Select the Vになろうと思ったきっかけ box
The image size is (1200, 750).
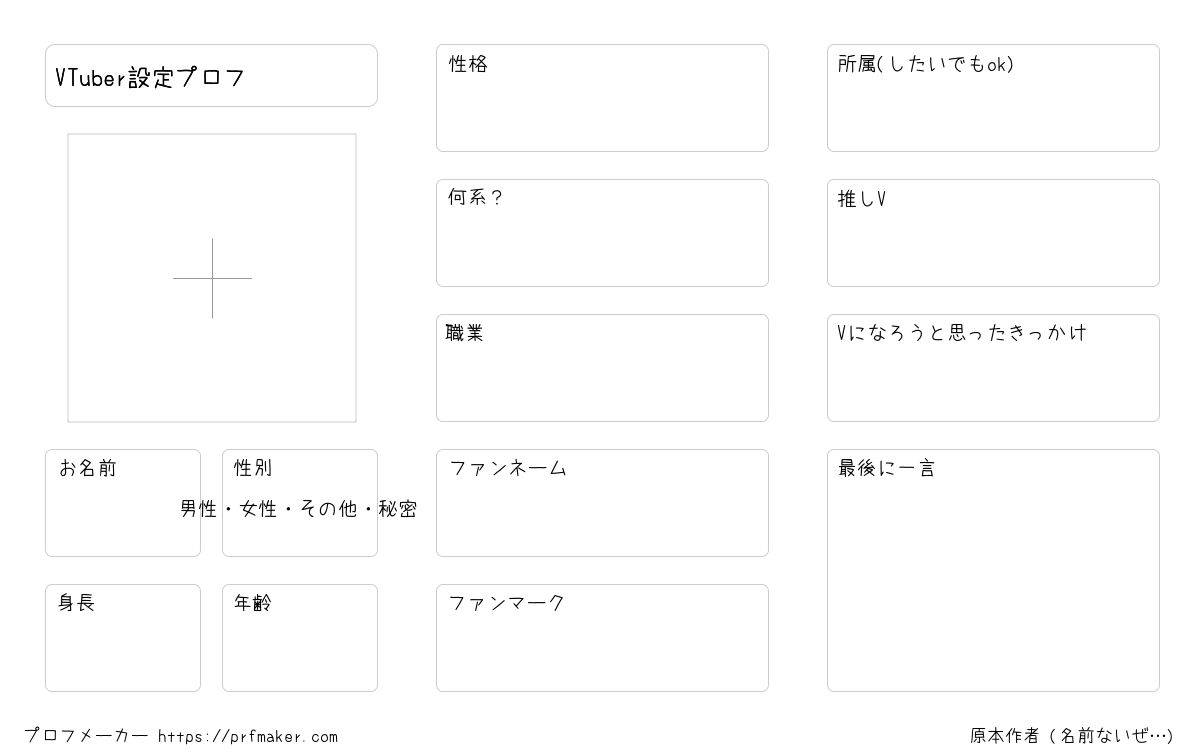coord(993,368)
